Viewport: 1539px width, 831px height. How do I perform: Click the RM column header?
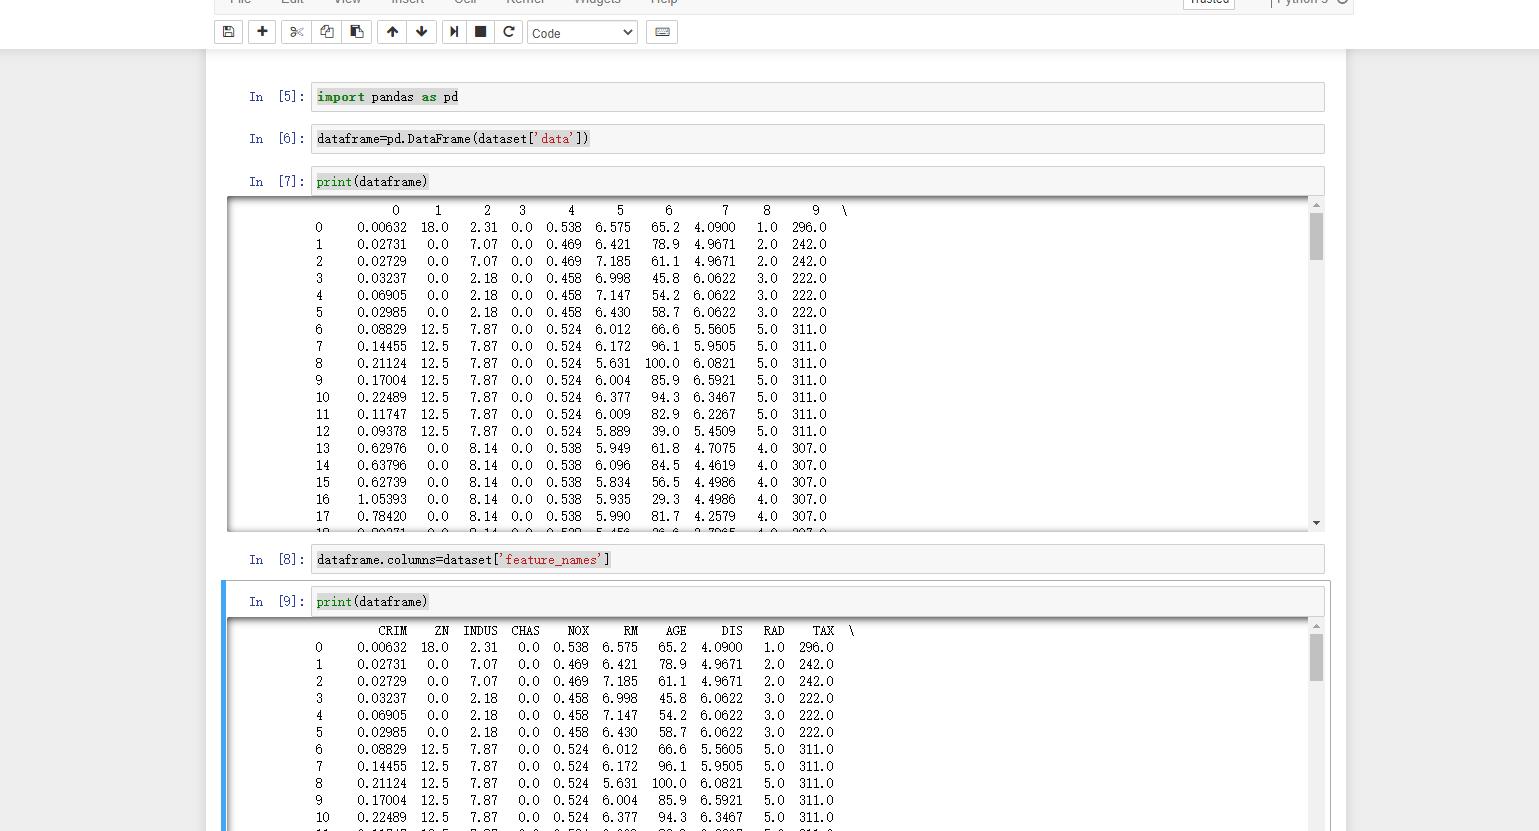tap(630, 631)
